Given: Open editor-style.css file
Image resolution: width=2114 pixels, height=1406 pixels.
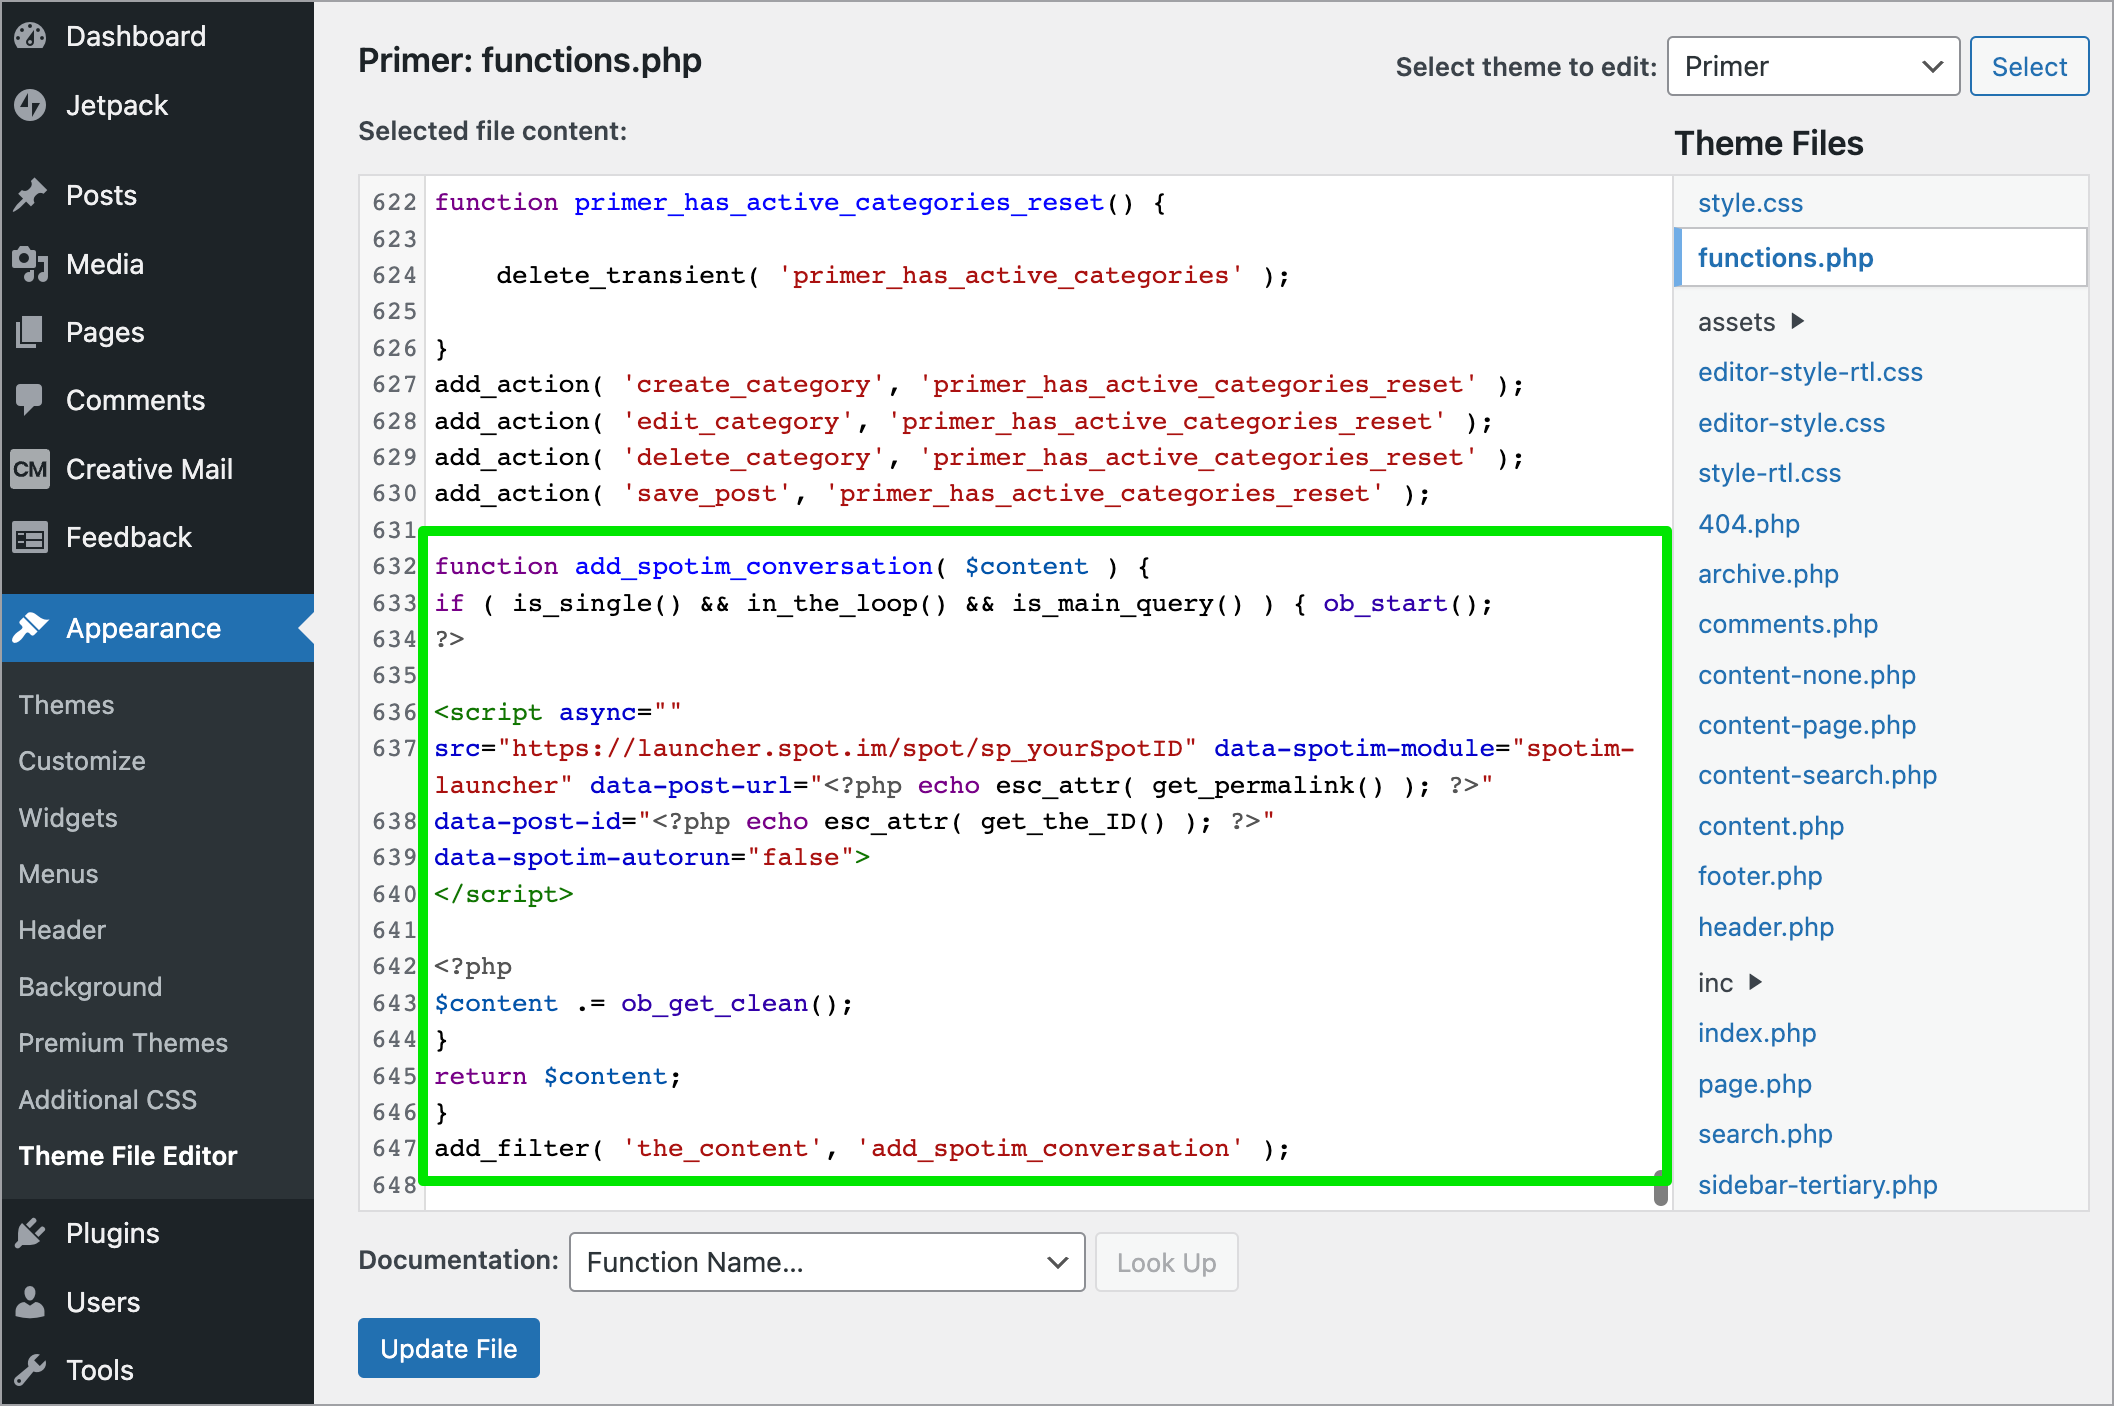Looking at the screenshot, I should (1791, 423).
